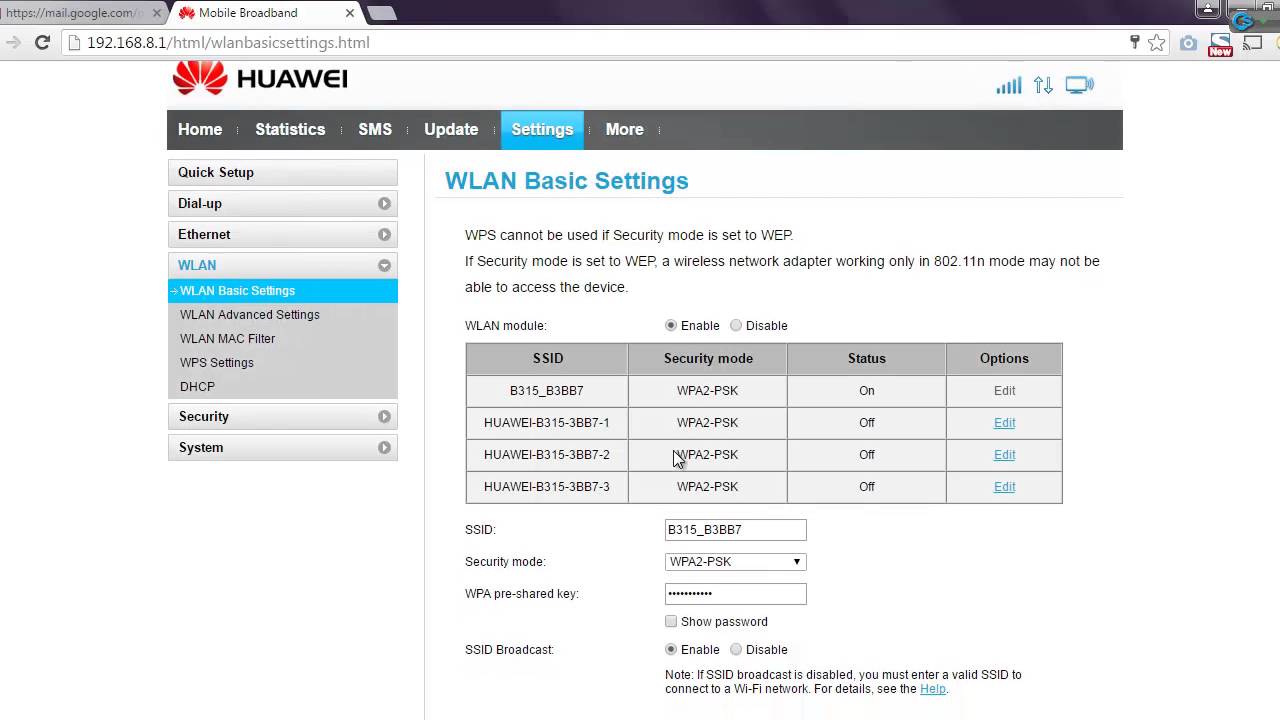Close the Mobile Broadband tab

click(x=350, y=13)
